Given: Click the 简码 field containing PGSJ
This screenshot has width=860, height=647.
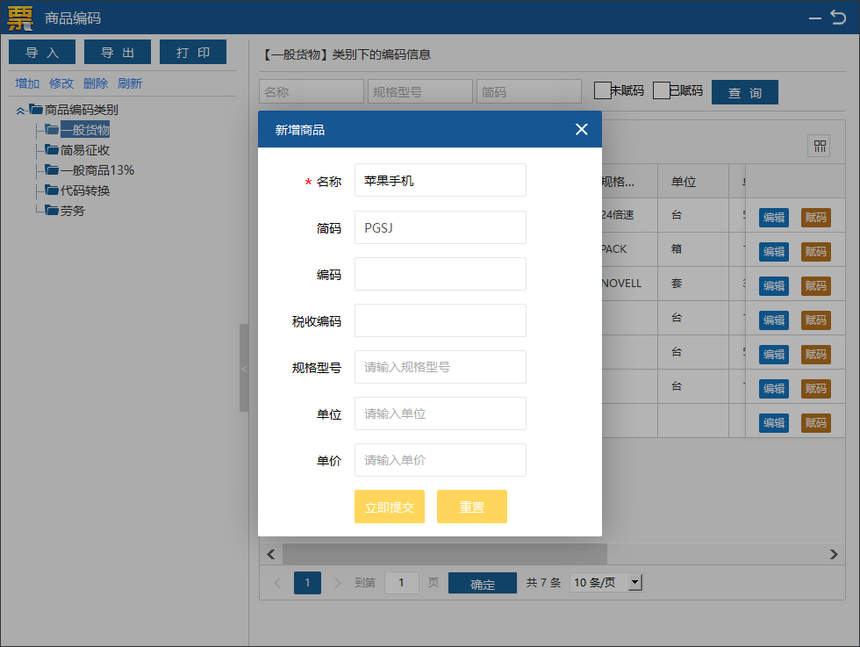Looking at the screenshot, I should tap(440, 227).
